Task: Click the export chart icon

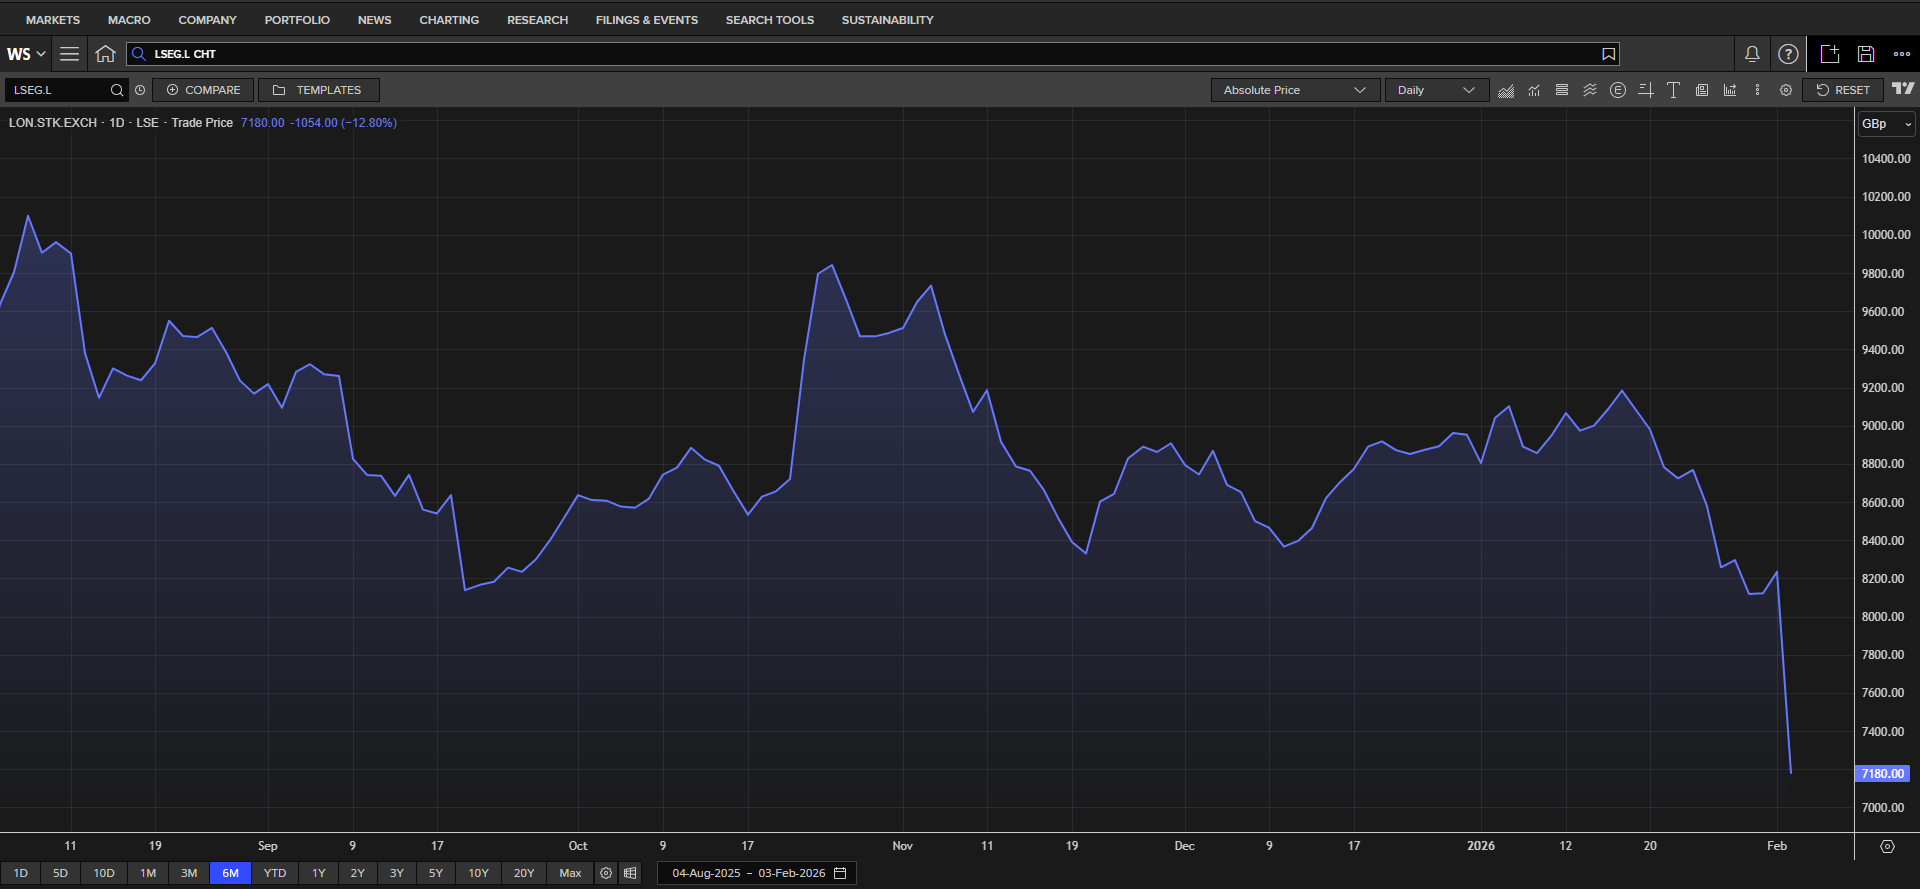Action: click(x=1730, y=90)
